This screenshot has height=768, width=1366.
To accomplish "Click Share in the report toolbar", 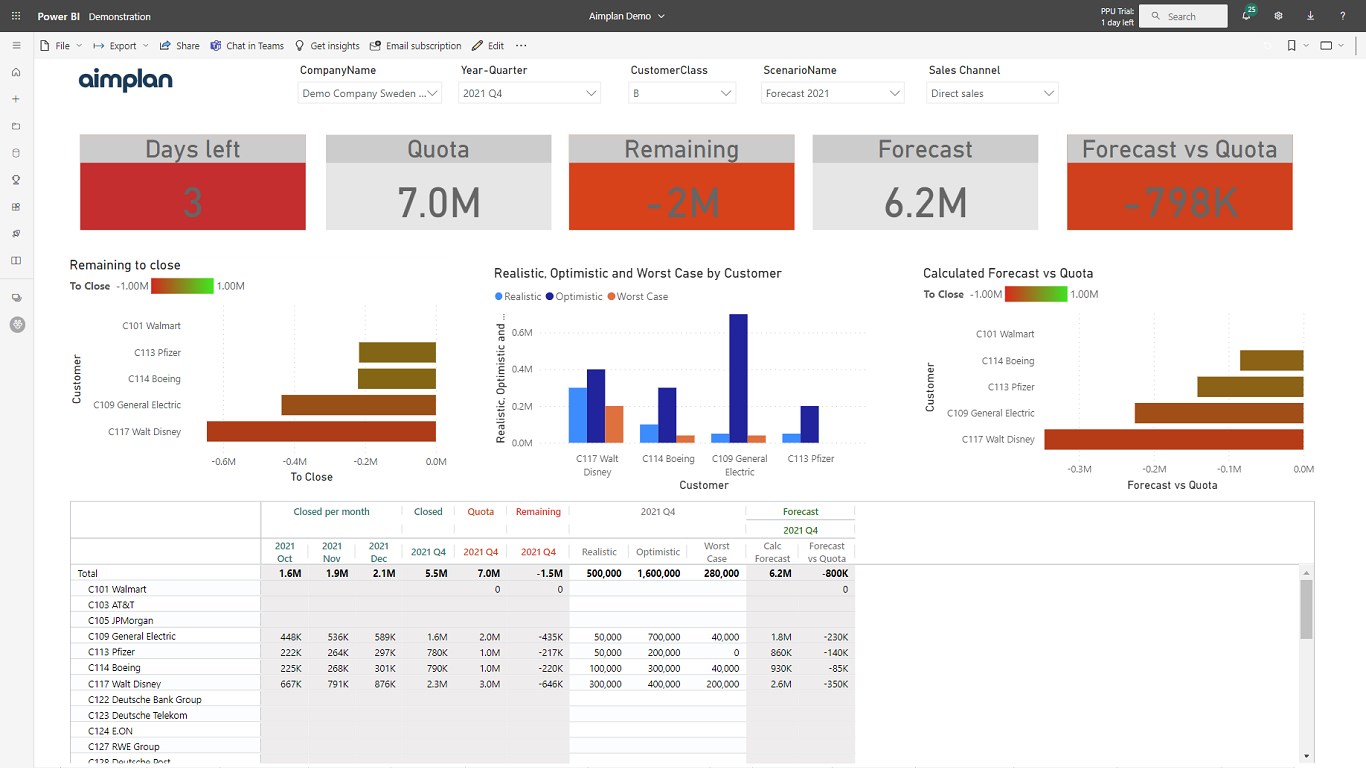I will coord(179,46).
